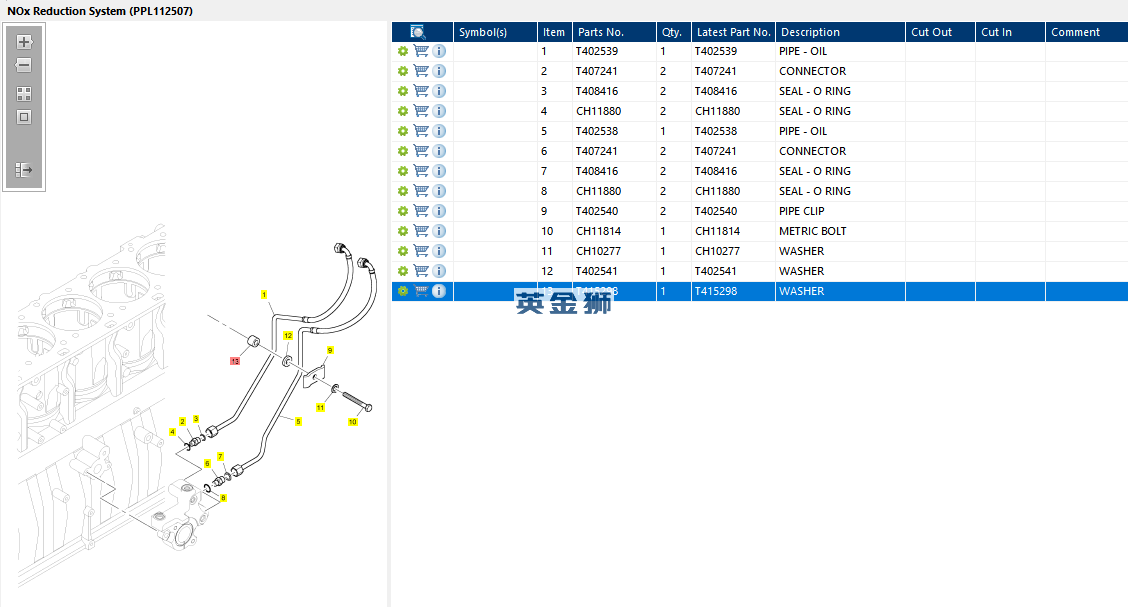Sort by Qty. column header
1128x607 pixels.
click(x=673, y=32)
